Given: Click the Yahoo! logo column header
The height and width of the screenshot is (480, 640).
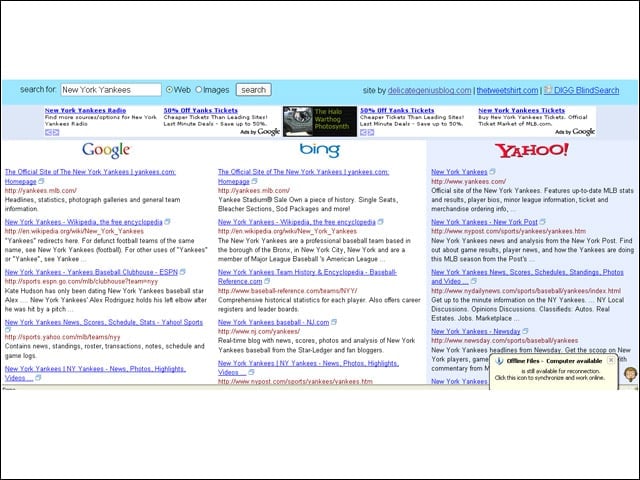Looking at the screenshot, I should click(x=531, y=150).
